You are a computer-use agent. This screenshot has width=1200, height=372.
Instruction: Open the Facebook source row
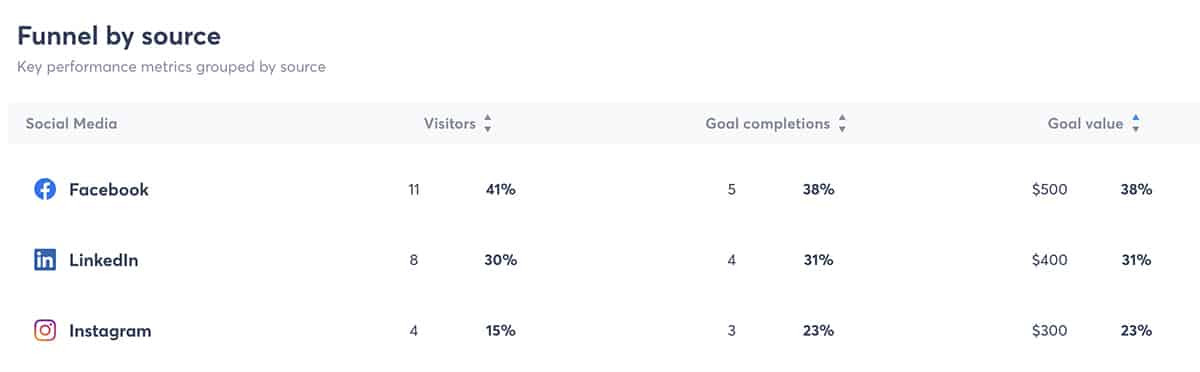coord(600,189)
